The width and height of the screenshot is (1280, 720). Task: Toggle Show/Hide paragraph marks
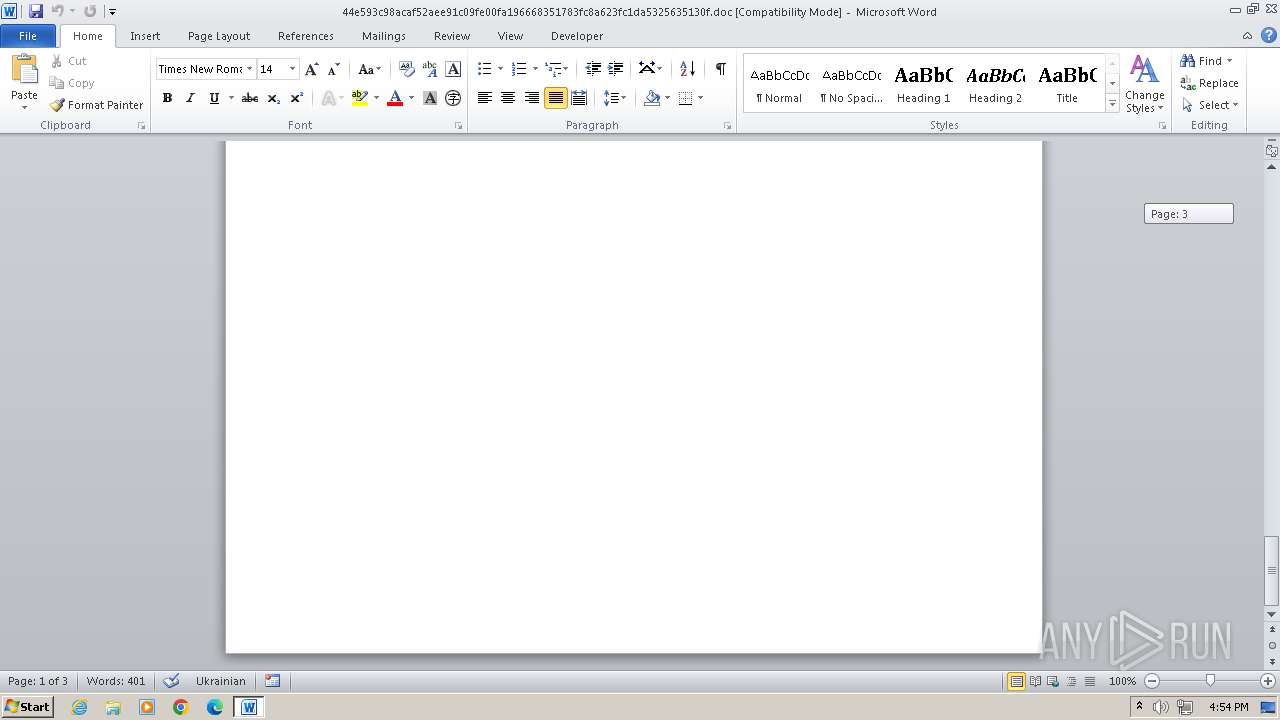(x=720, y=69)
